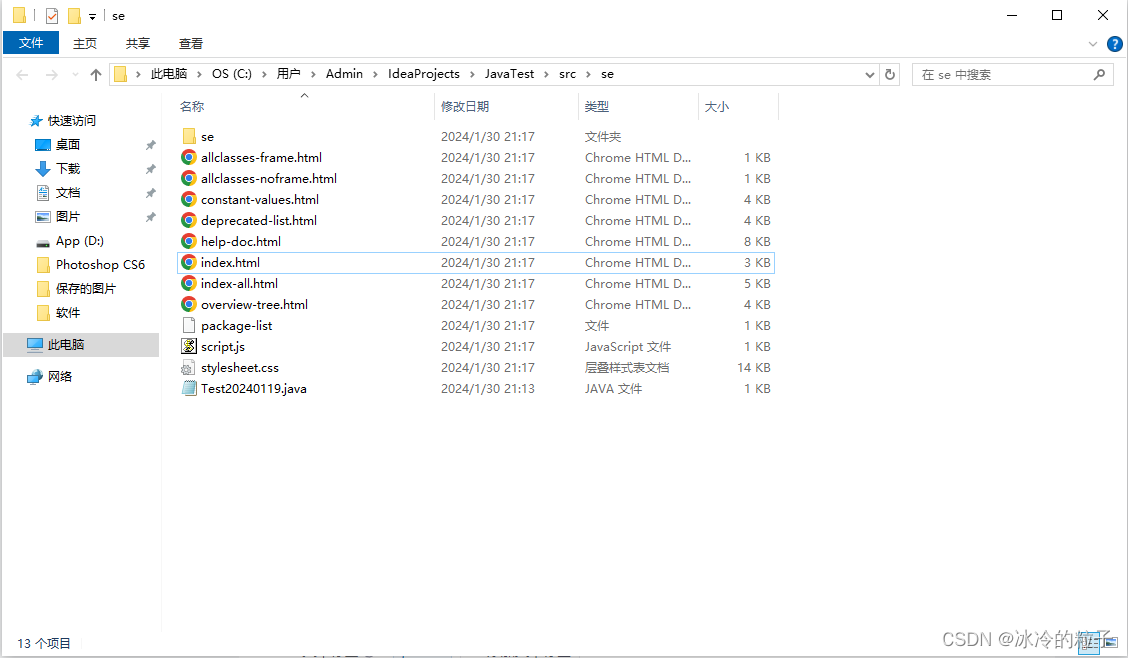Open the address bar history dropdown
Image resolution: width=1128 pixels, height=658 pixels.
click(x=868, y=74)
